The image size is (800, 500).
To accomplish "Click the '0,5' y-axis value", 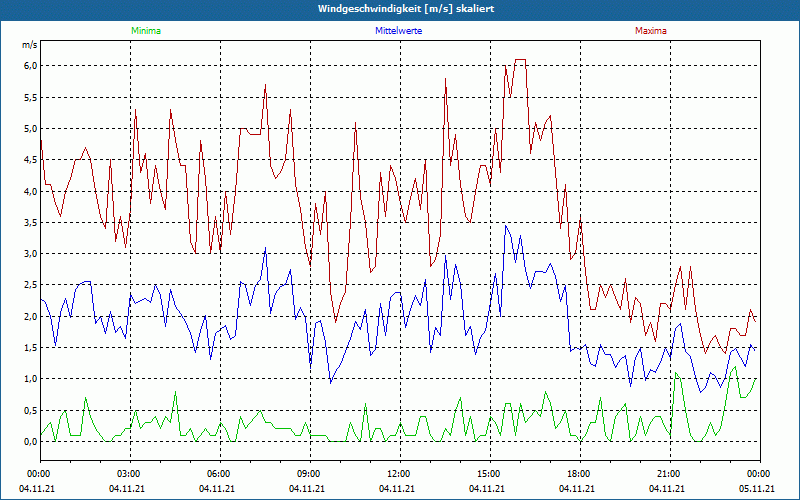I will pos(31,410).
